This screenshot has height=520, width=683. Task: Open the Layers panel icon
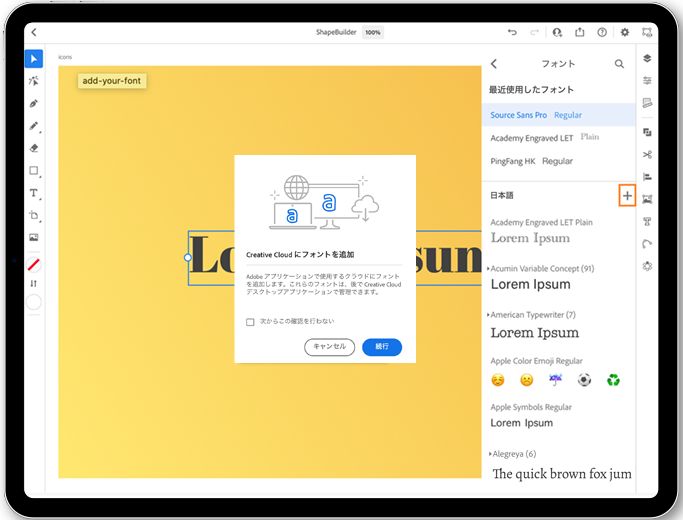(x=647, y=58)
